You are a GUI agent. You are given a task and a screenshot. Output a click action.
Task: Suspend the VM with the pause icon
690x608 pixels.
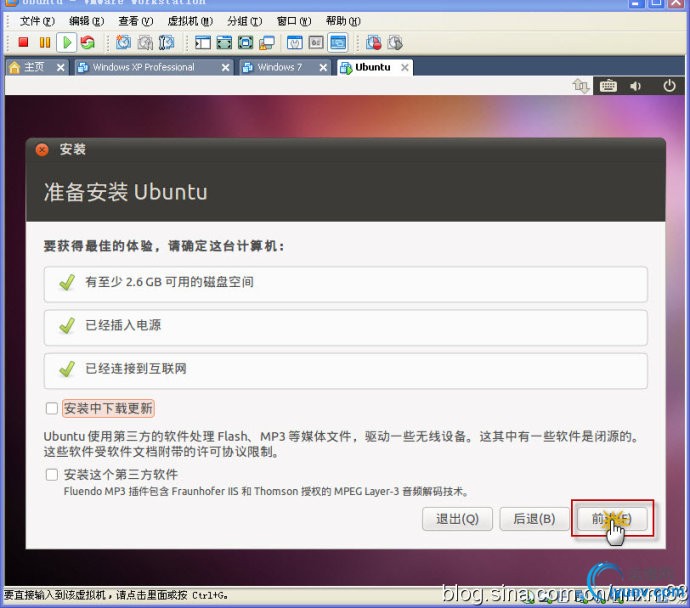pyautogui.click(x=44, y=42)
